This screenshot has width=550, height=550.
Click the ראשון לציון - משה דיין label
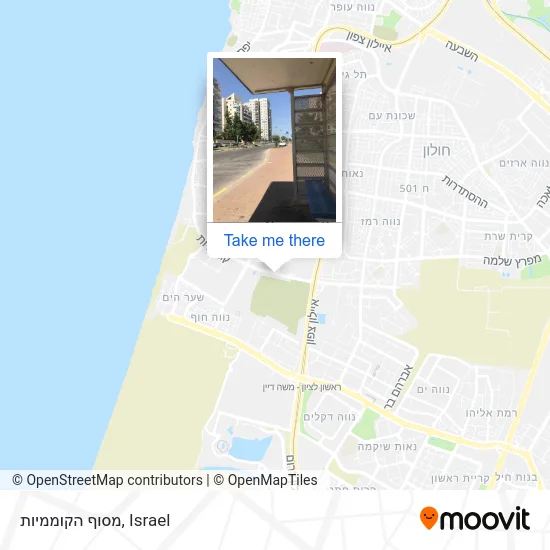(302, 387)
